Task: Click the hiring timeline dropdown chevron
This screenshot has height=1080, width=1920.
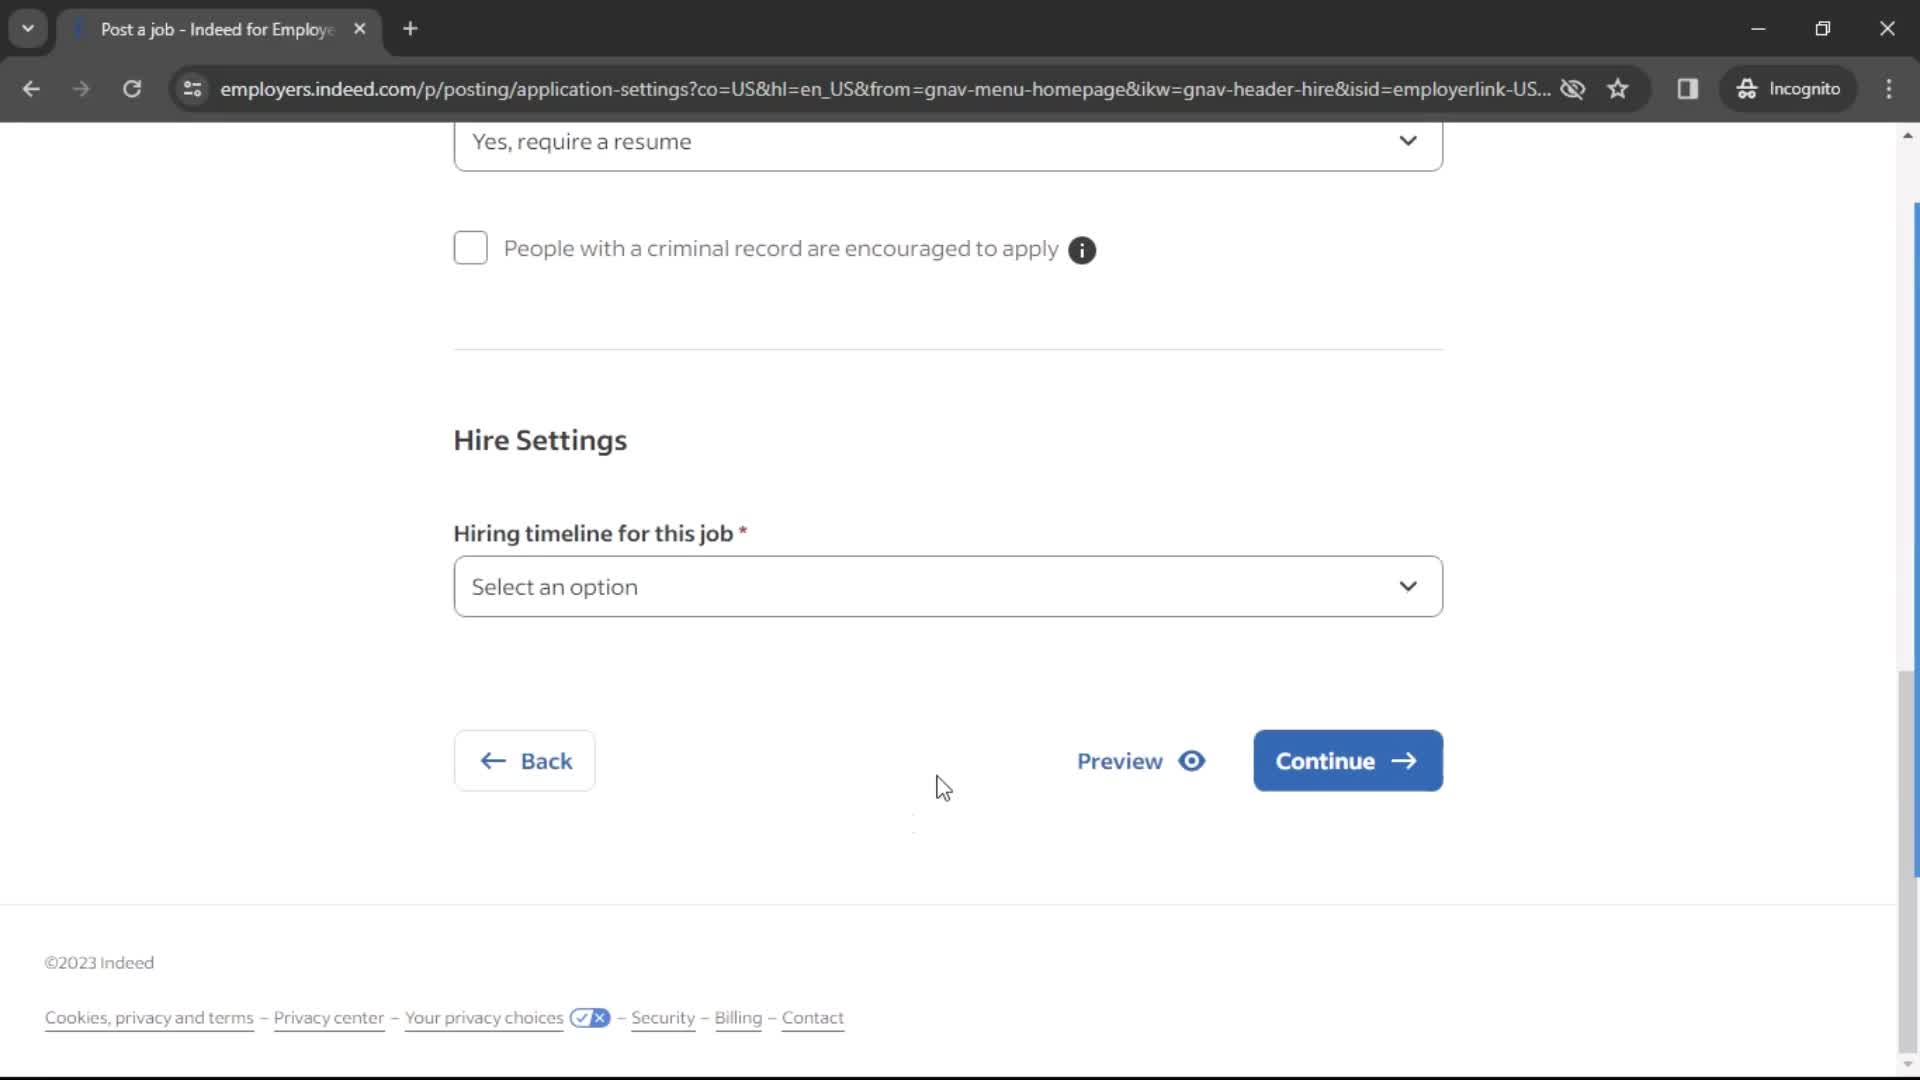Action: (1408, 587)
